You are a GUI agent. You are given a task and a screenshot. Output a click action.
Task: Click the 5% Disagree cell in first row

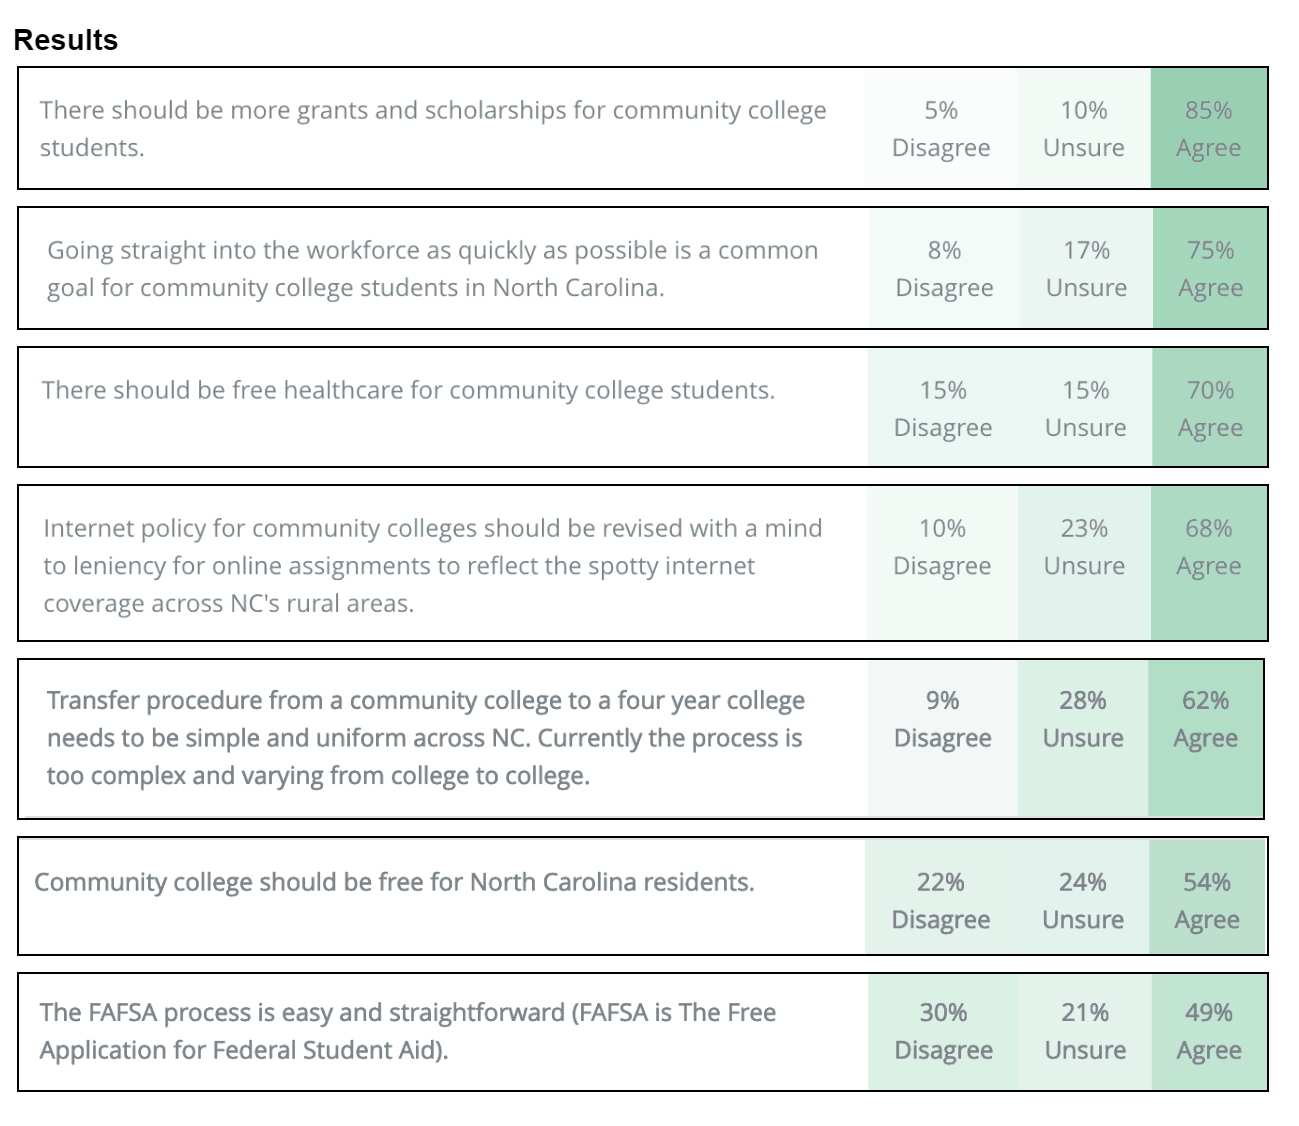coord(941,129)
